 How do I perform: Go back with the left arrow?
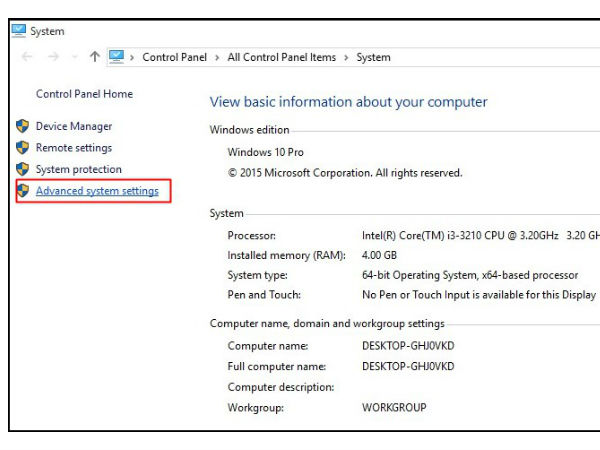[x=27, y=57]
